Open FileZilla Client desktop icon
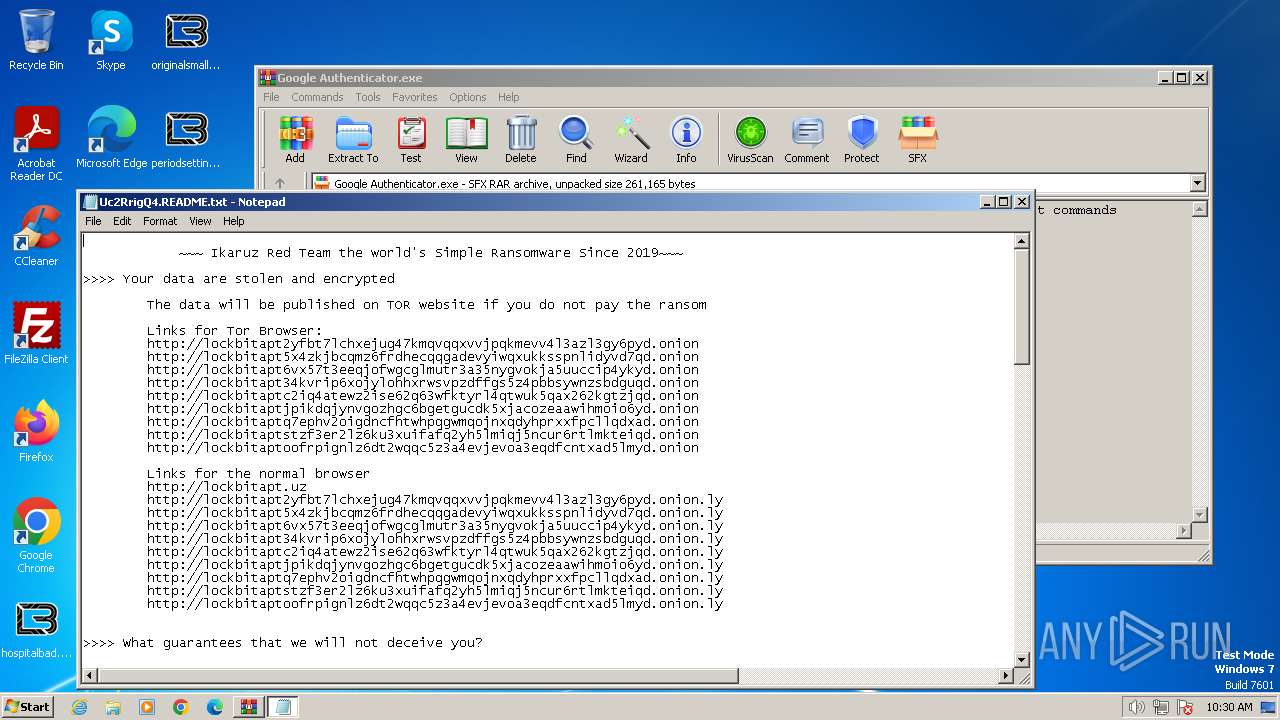The image size is (1280, 720). pyautogui.click(x=36, y=334)
